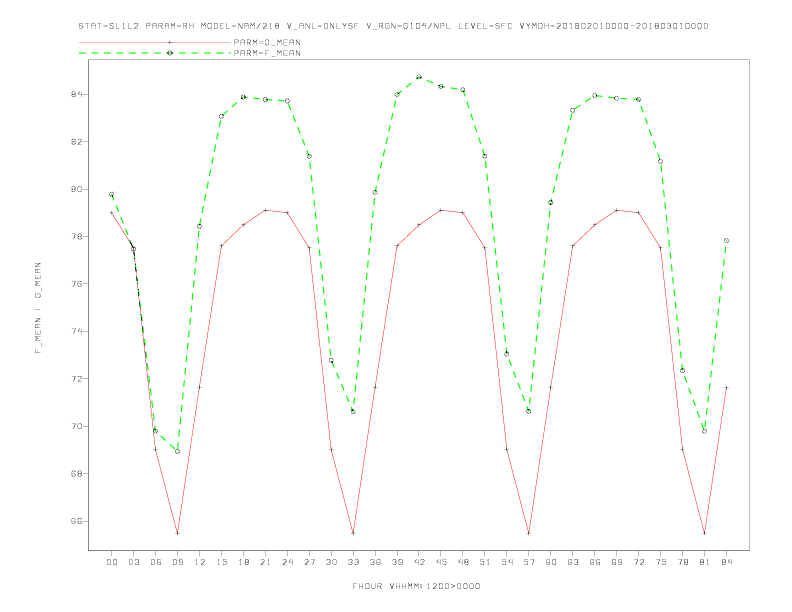
Task: Click the x-axis tick label 00
Action: (112, 562)
